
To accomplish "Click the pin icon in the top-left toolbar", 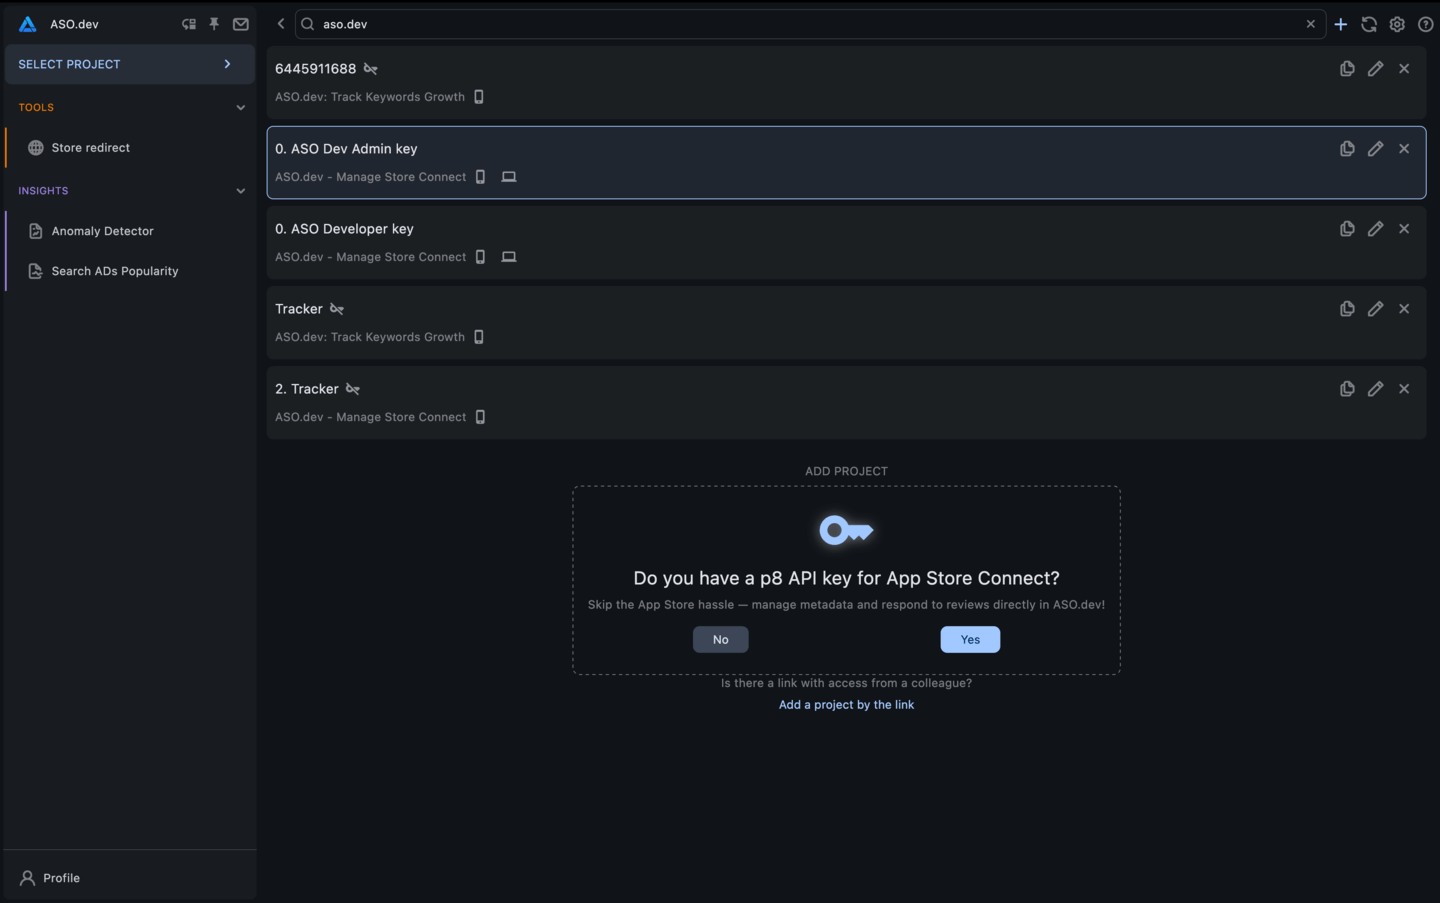I will coord(214,23).
